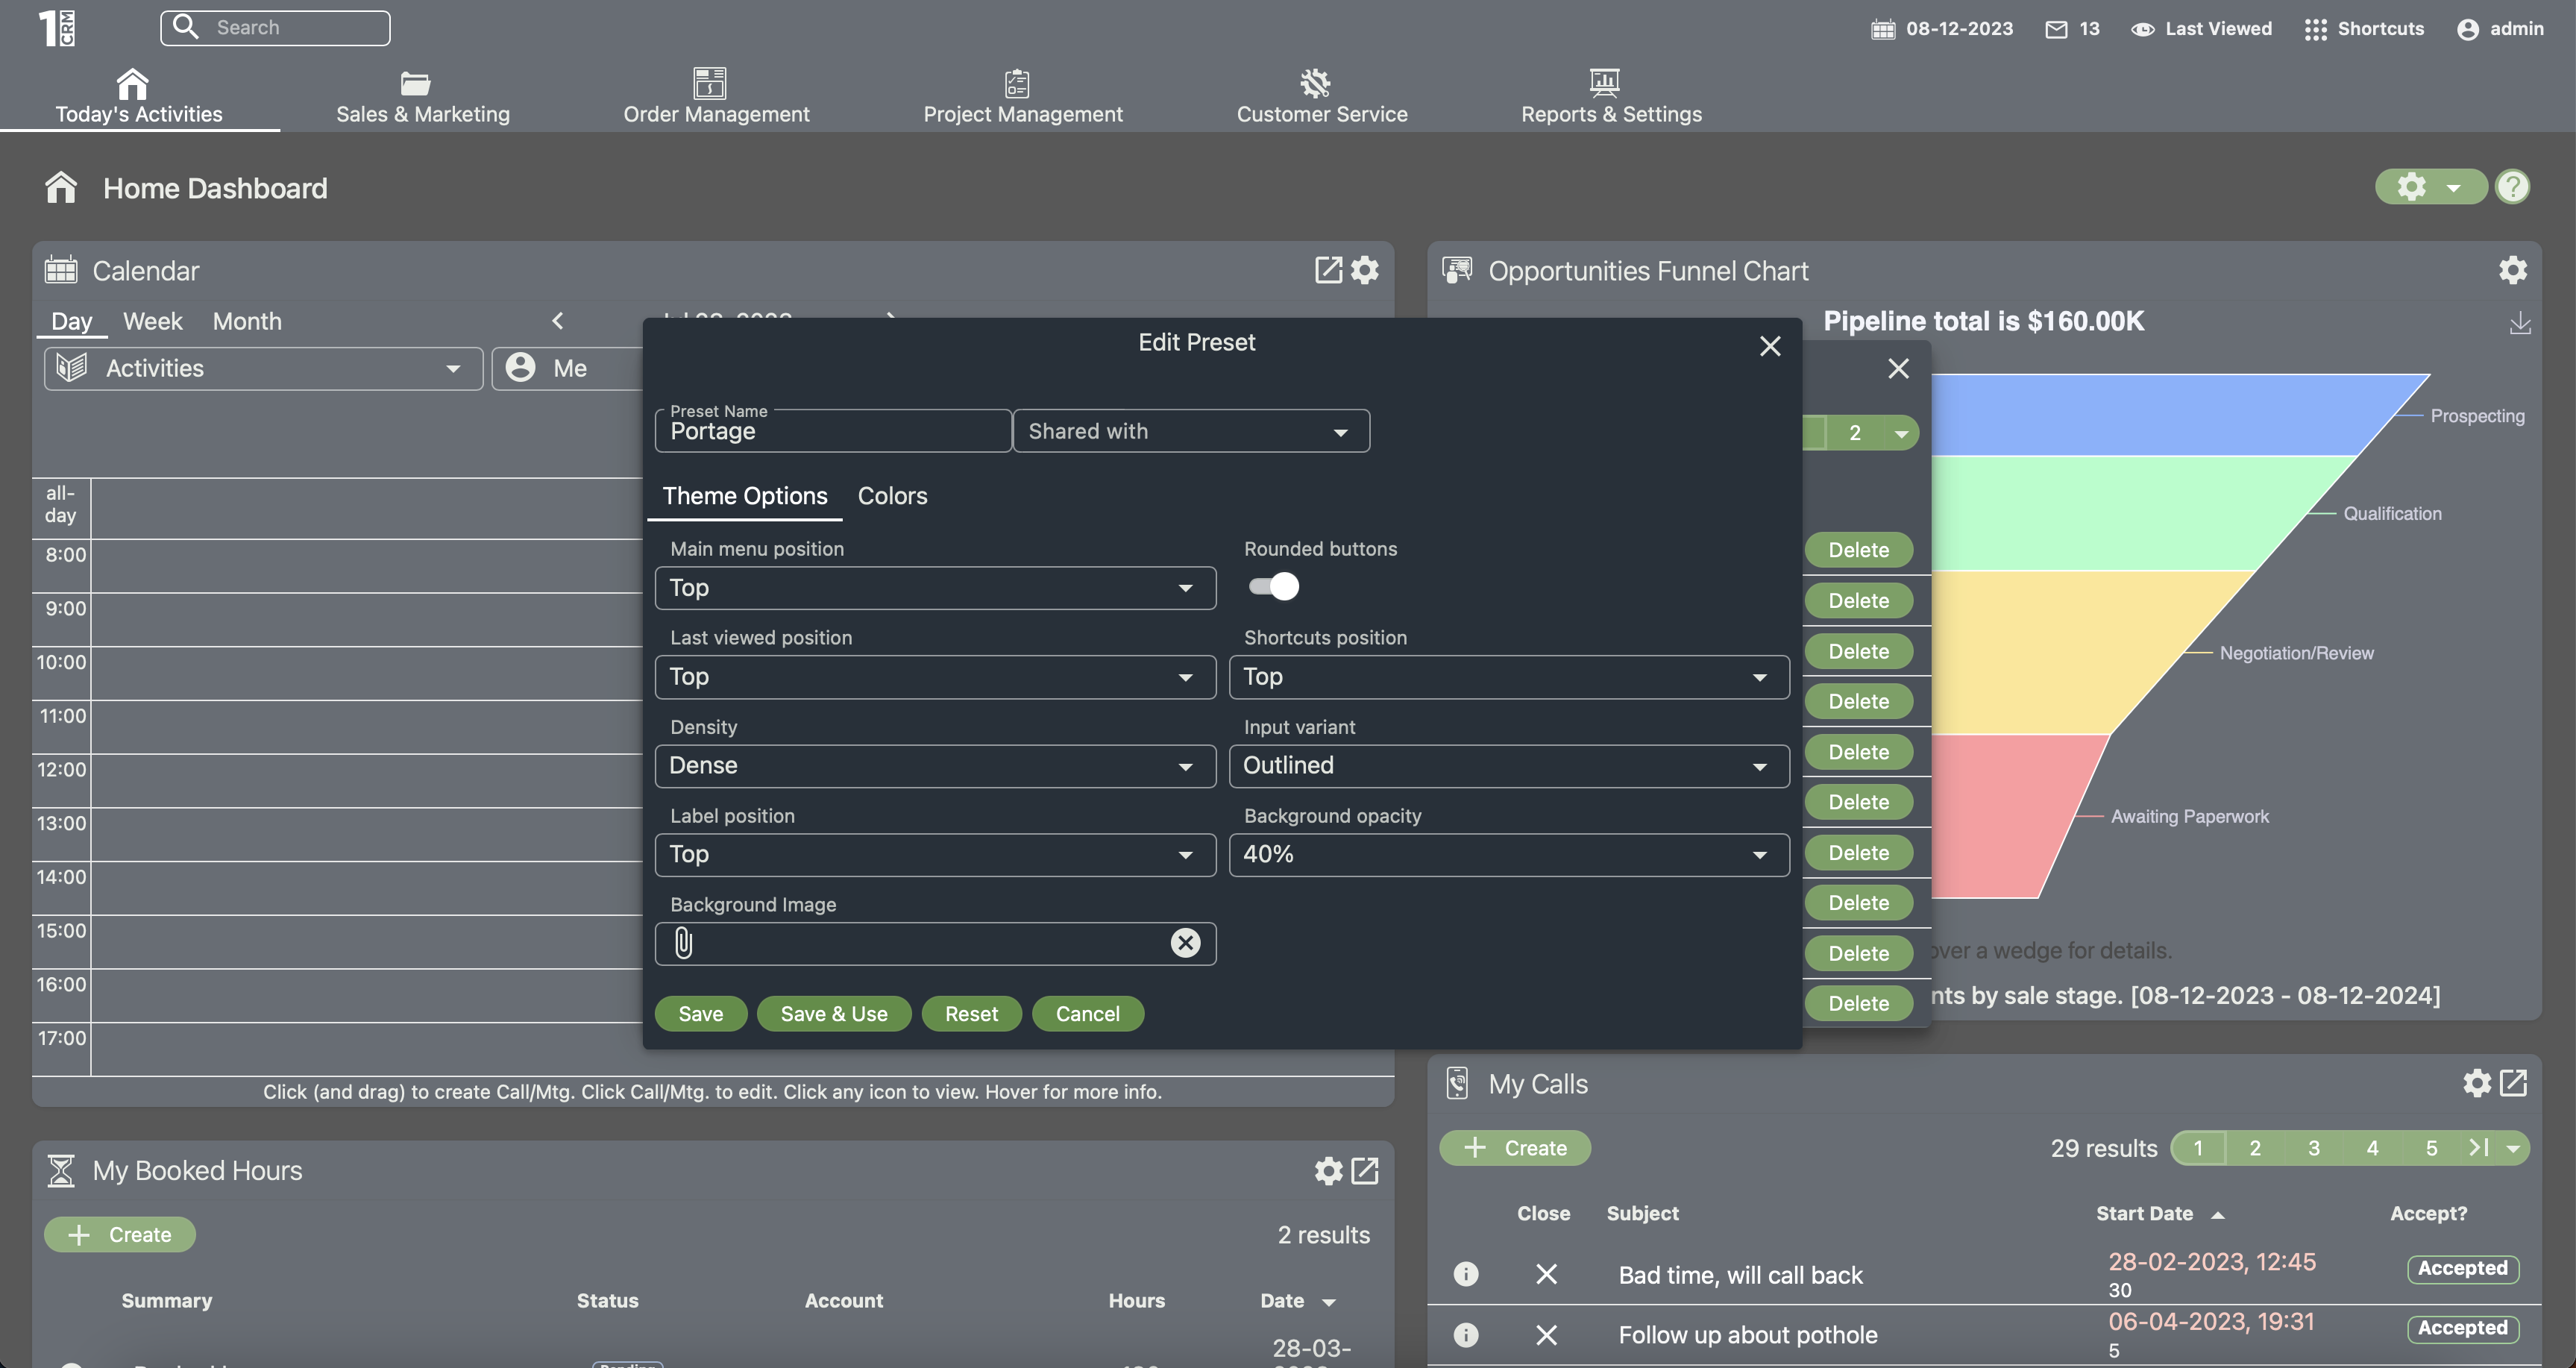Viewport: 2576px width, 1368px height.
Task: Open the Customer Service module icon
Action: tap(1315, 82)
